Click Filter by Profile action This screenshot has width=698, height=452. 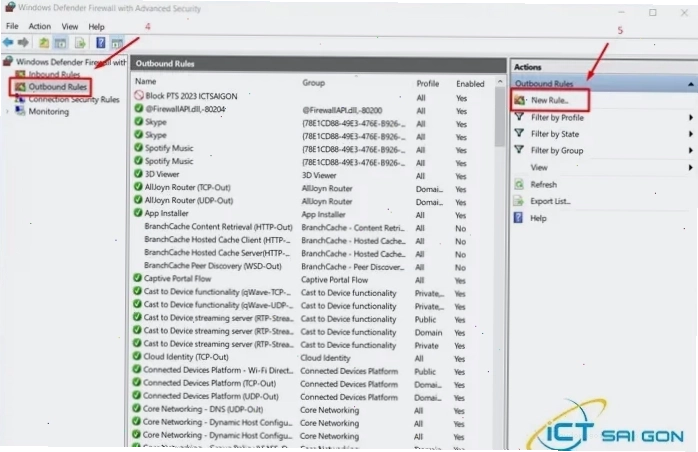tap(557, 118)
